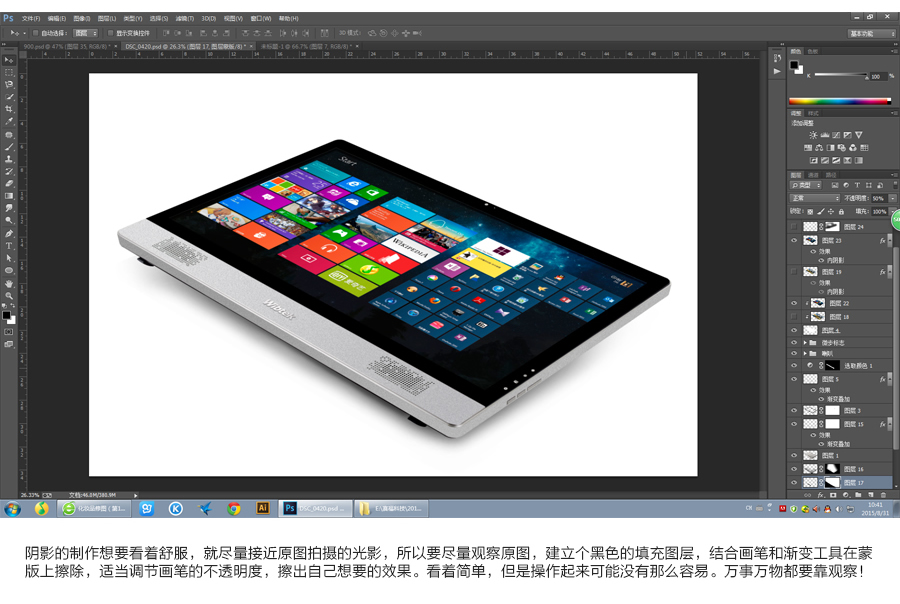This screenshot has height=604, width=900.
Task: Select the Eyedropper tool
Action: point(9,121)
